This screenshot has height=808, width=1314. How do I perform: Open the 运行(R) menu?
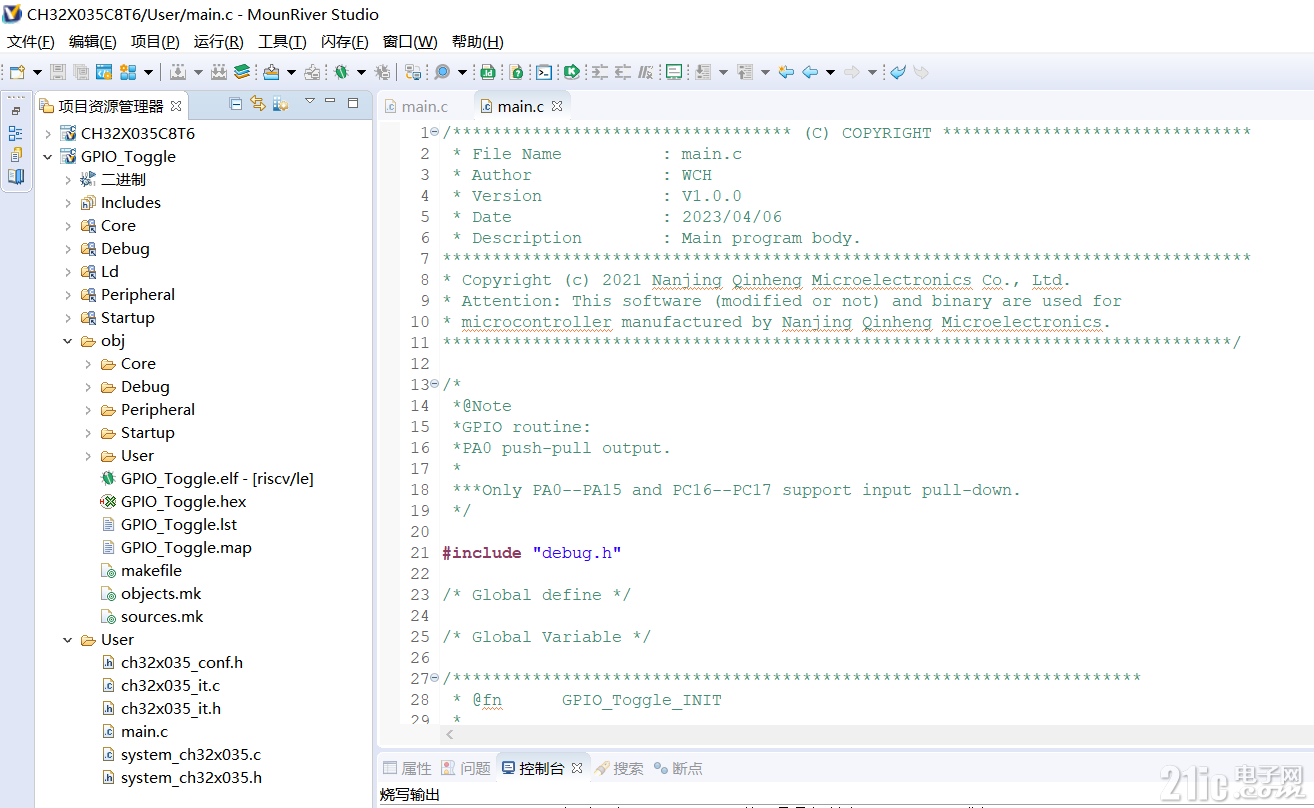pyautogui.click(x=218, y=42)
